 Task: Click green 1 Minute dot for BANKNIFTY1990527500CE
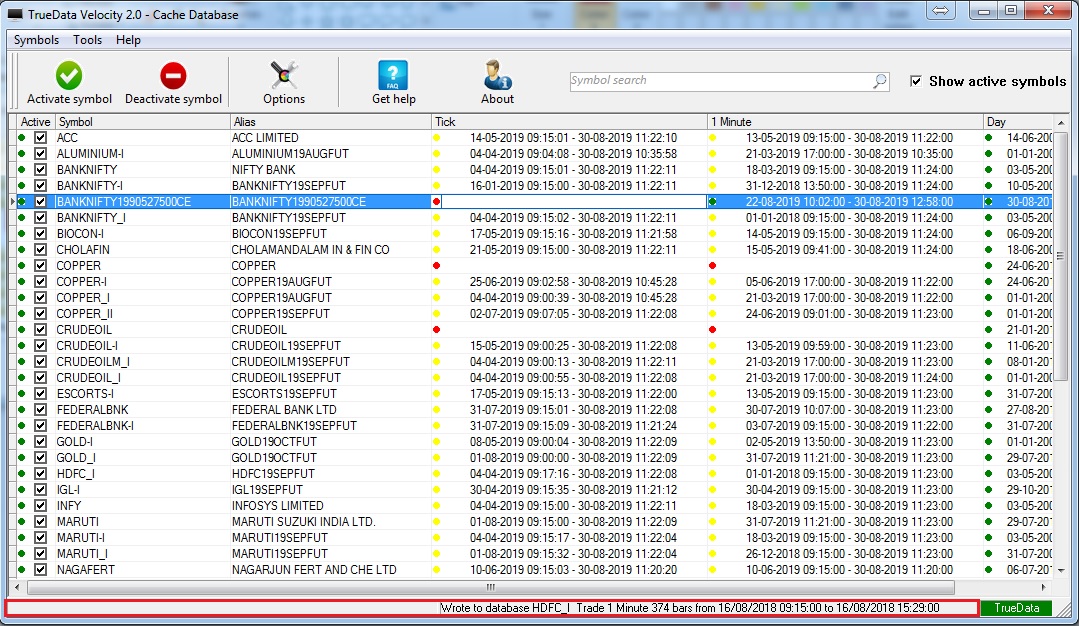[712, 202]
